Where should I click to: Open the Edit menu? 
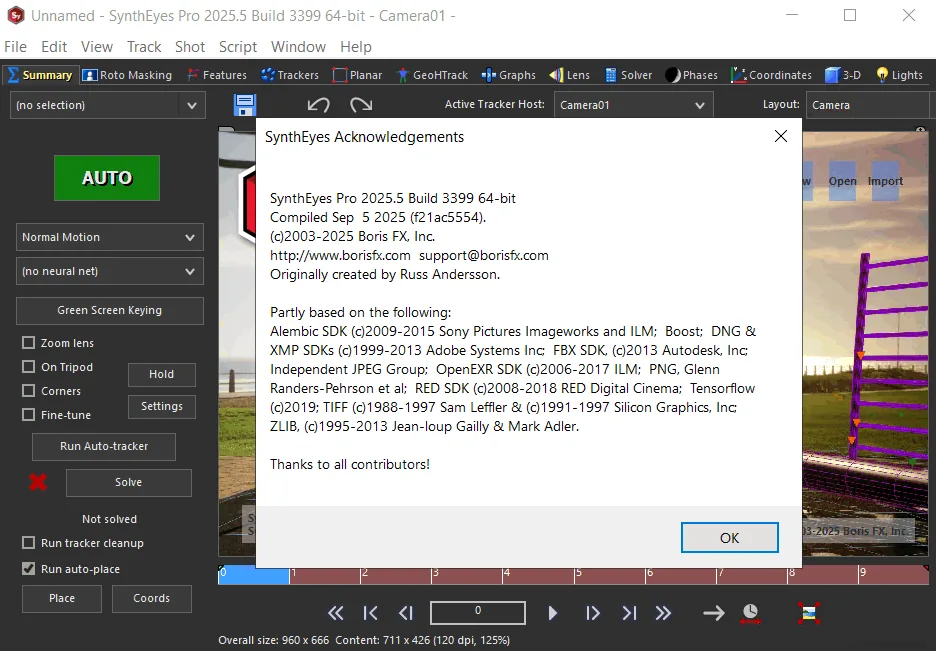click(x=54, y=47)
